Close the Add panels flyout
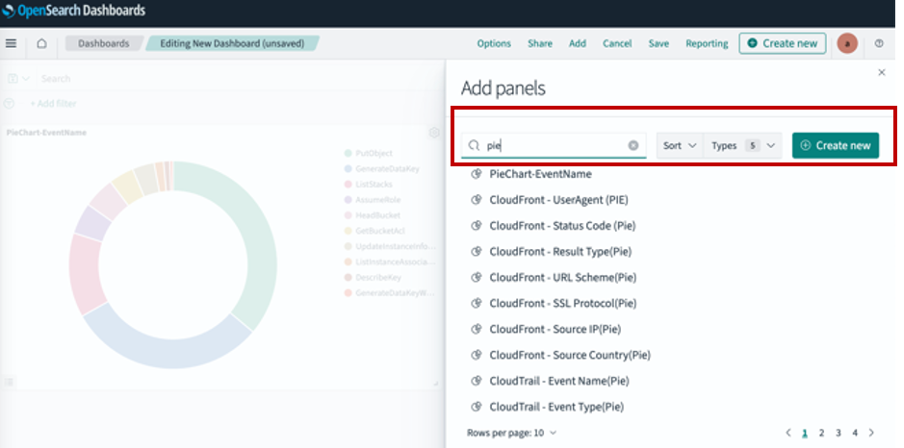The width and height of the screenshot is (904, 448). point(881,73)
